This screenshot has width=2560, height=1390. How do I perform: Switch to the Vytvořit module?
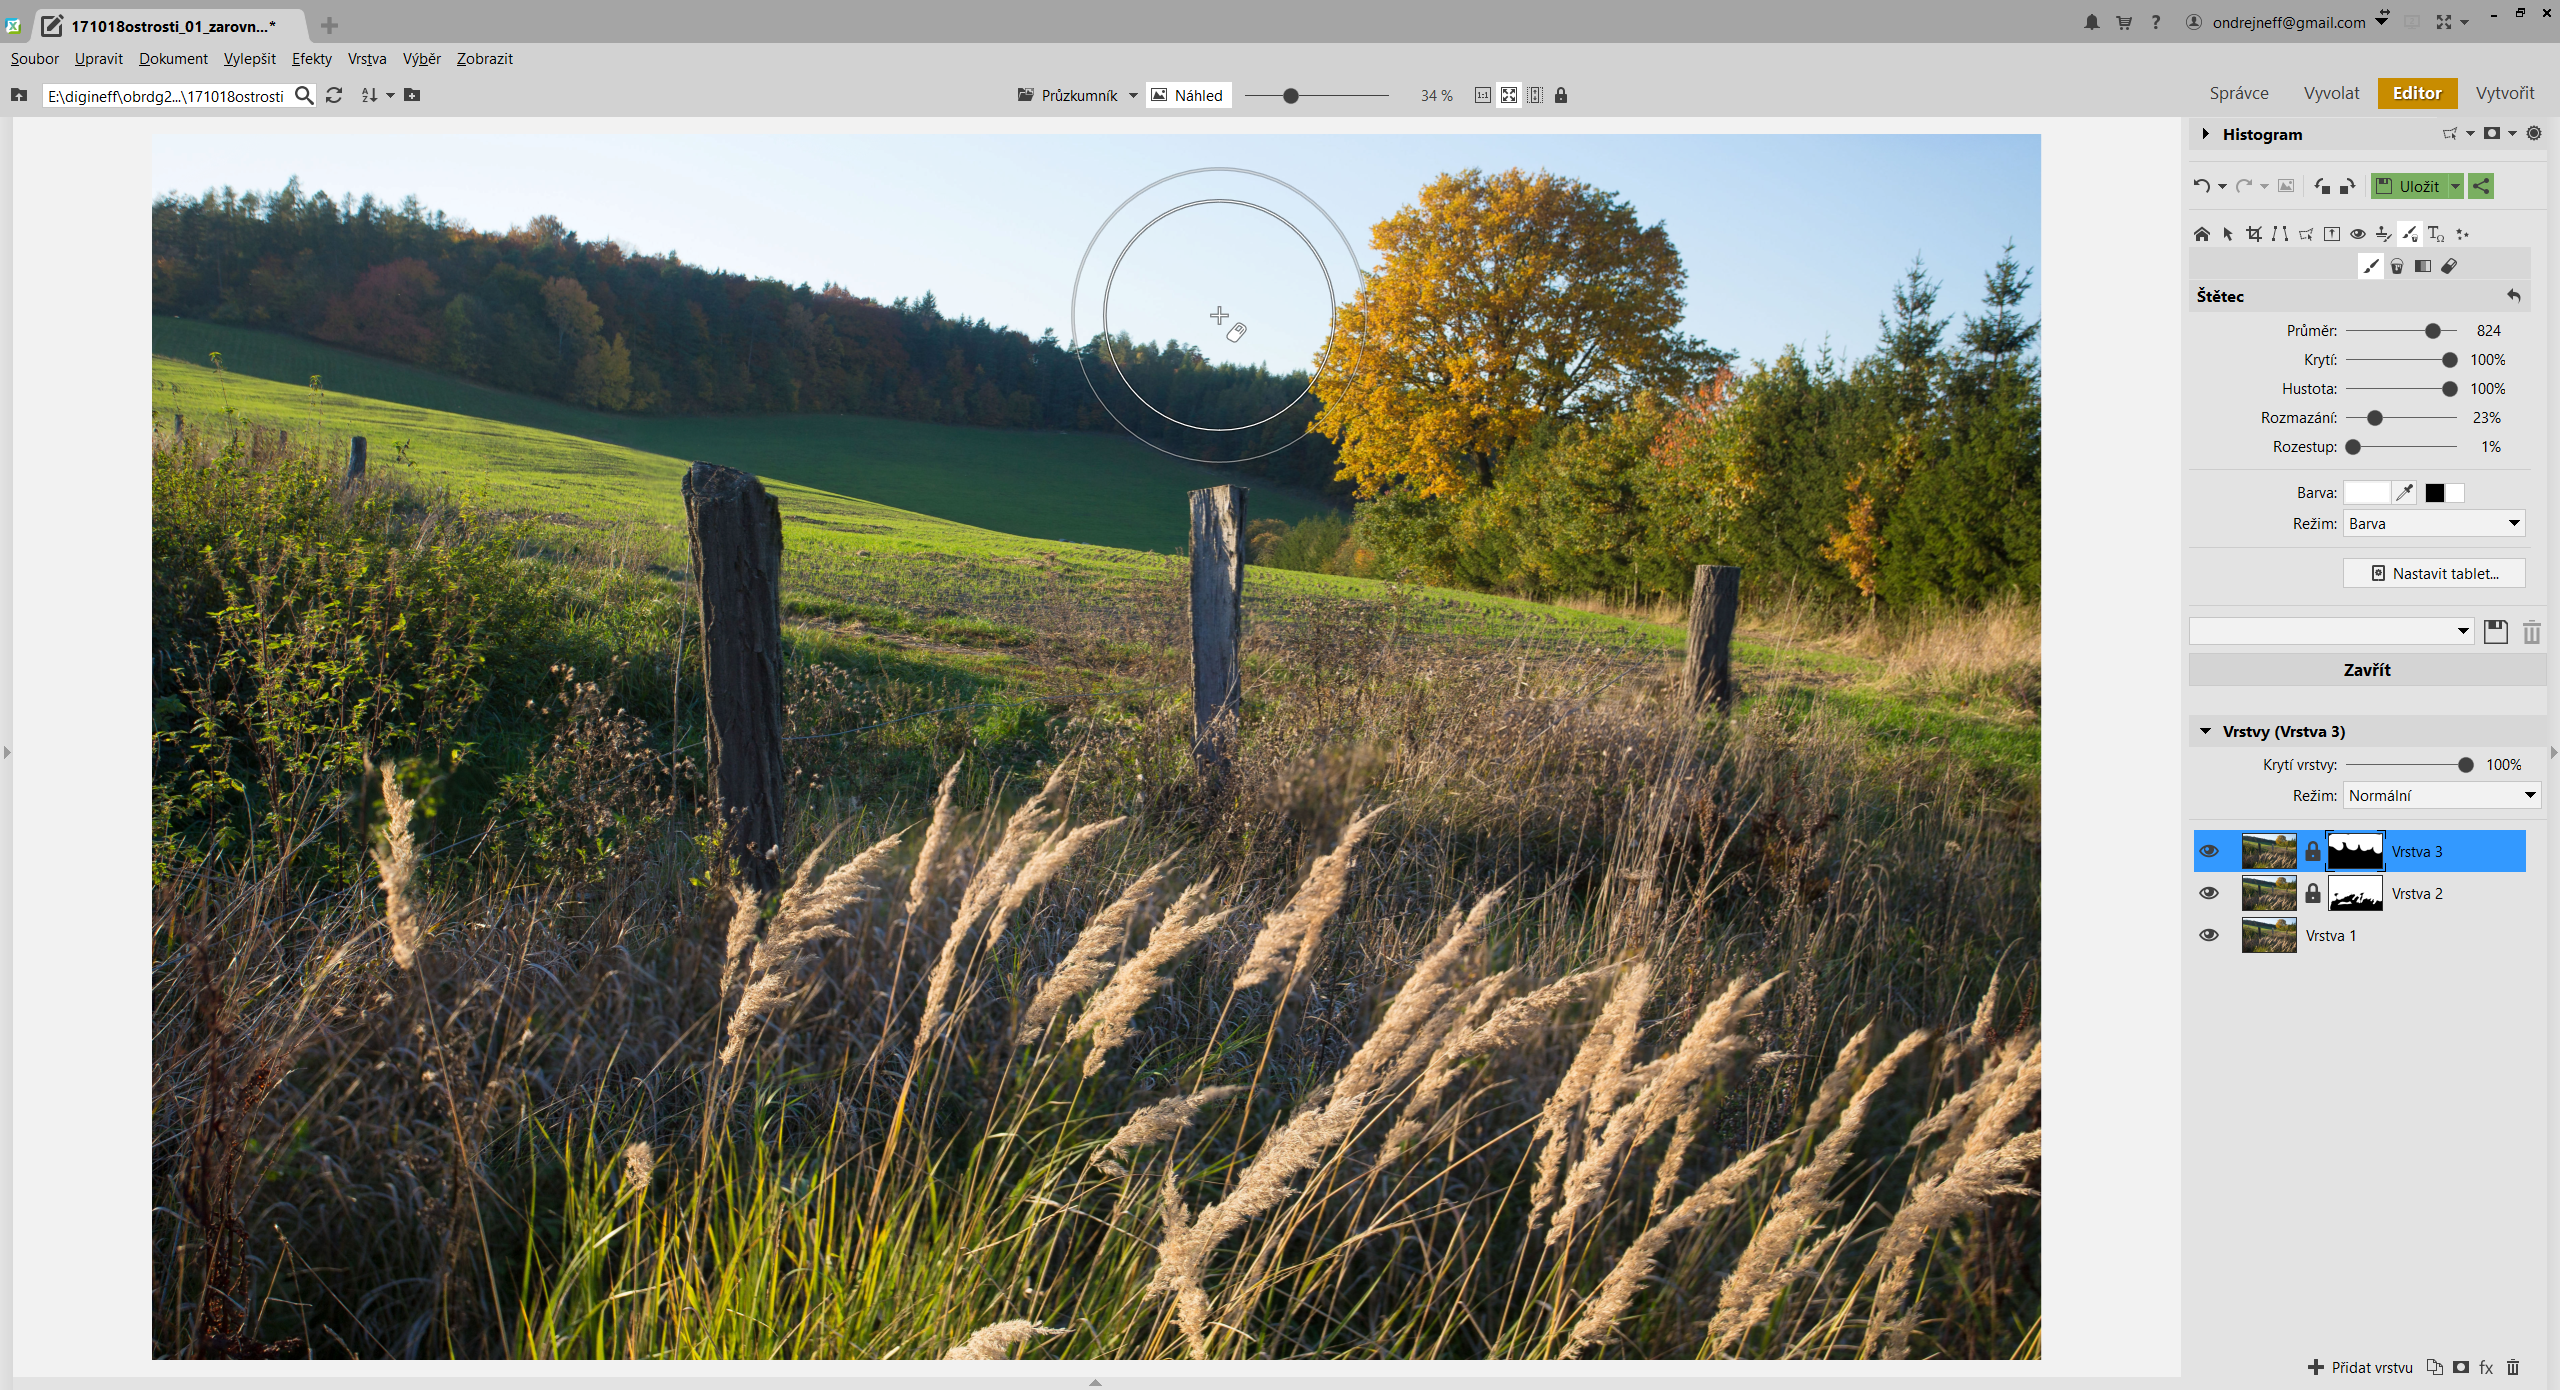point(2504,93)
